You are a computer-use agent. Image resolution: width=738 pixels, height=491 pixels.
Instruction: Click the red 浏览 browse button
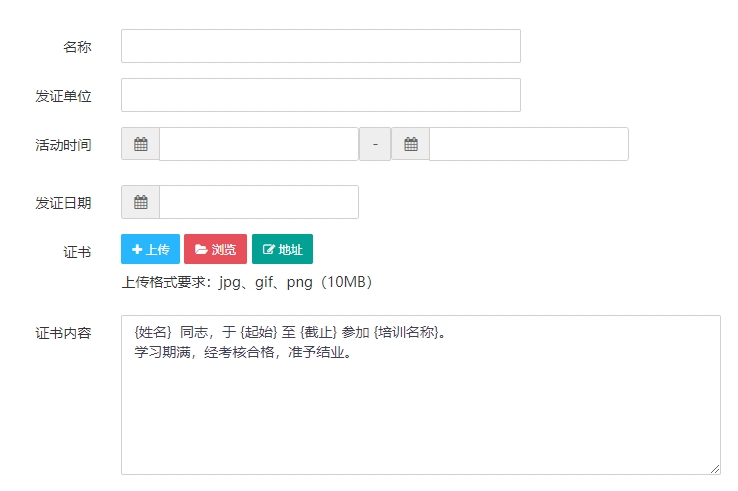click(215, 249)
